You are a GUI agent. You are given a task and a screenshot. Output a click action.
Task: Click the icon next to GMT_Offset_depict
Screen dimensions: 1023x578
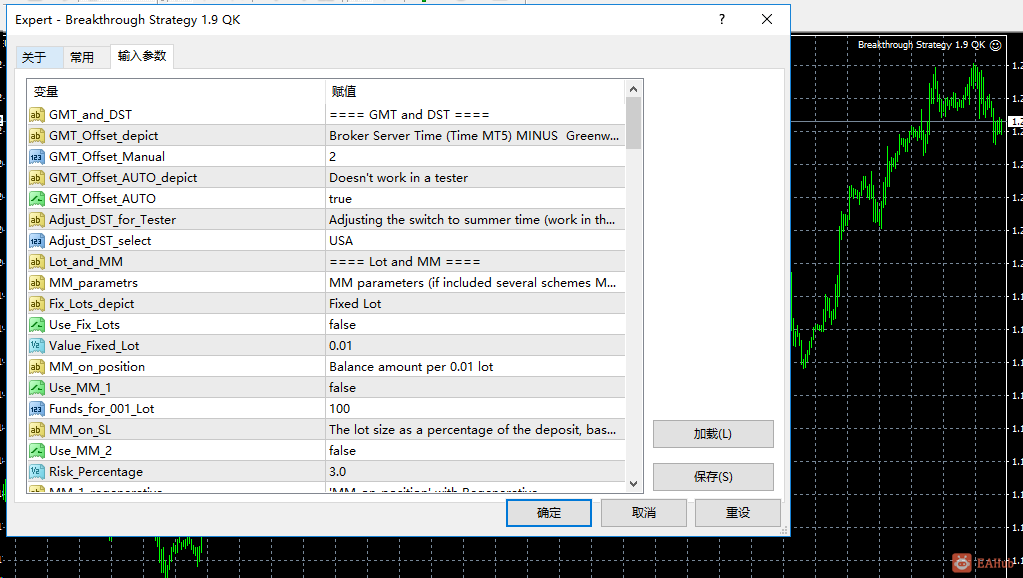(x=37, y=136)
